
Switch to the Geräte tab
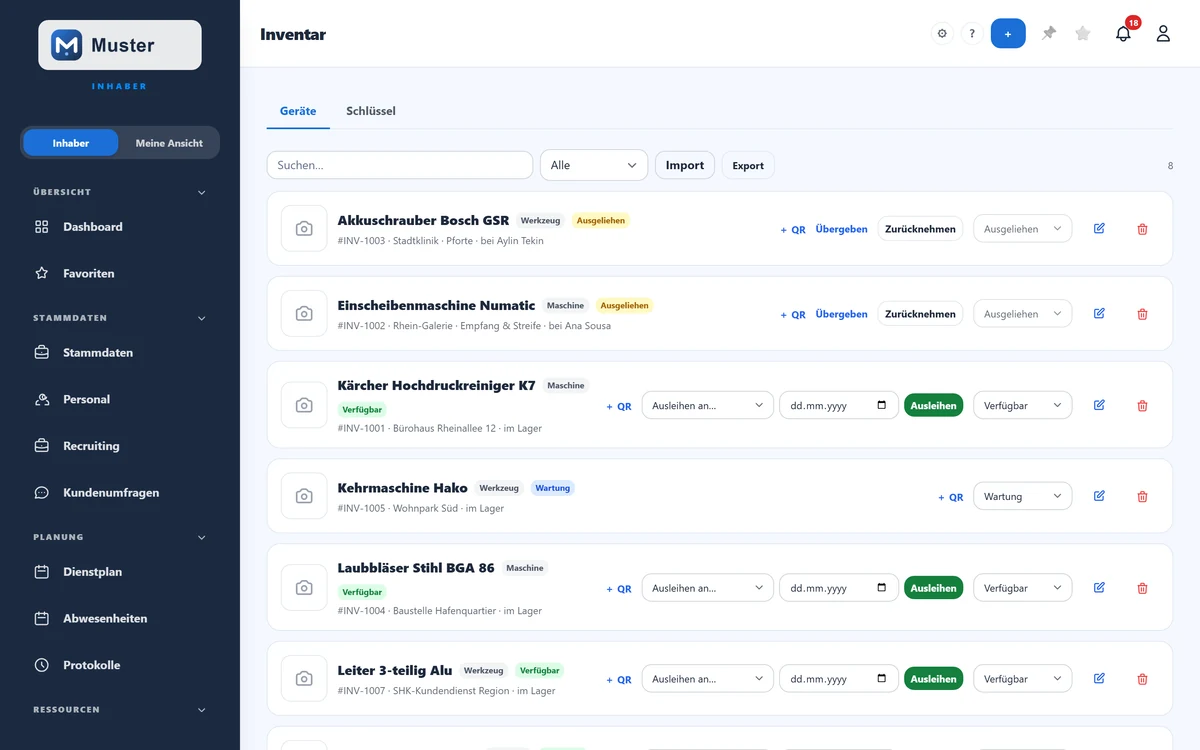click(298, 111)
